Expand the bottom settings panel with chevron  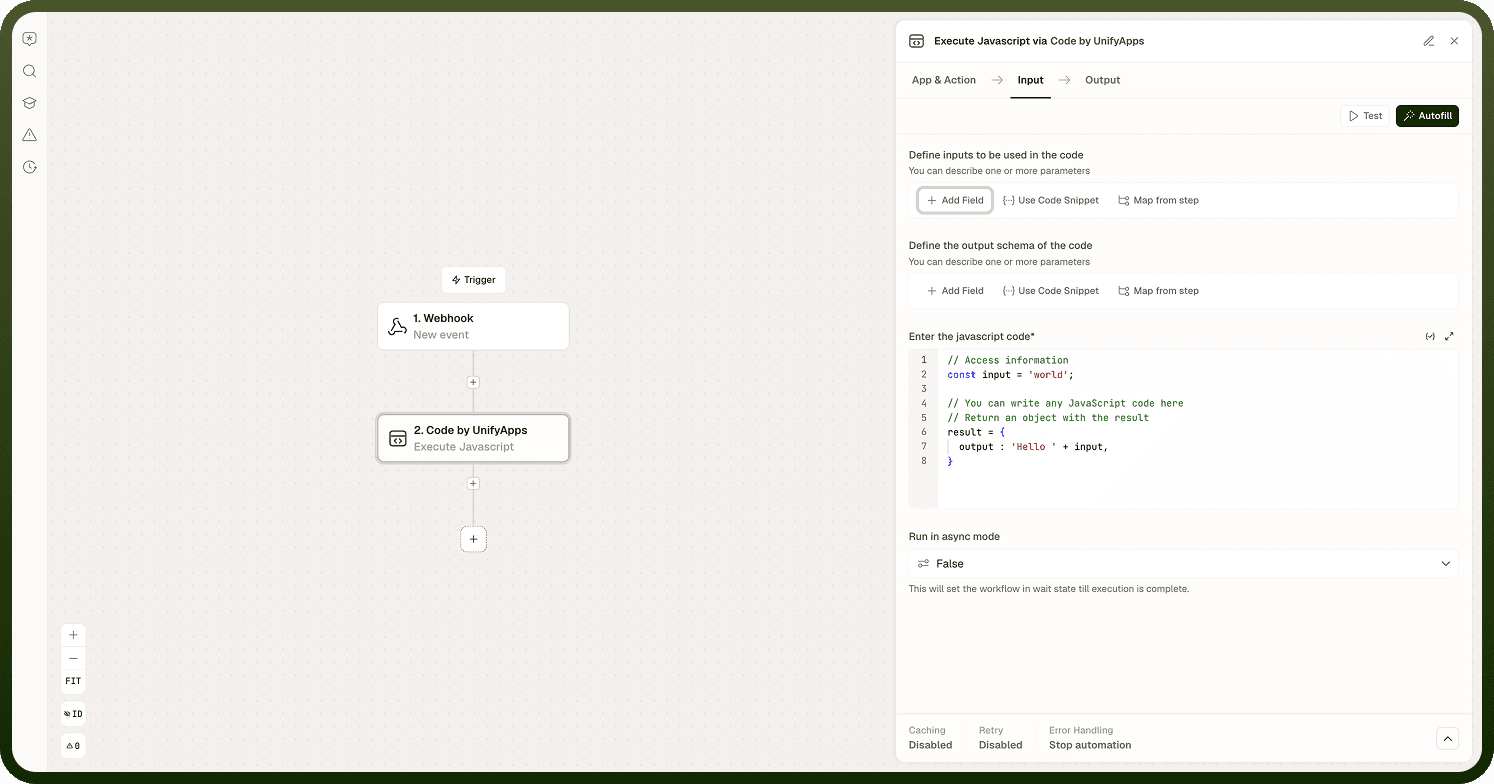(x=1447, y=739)
